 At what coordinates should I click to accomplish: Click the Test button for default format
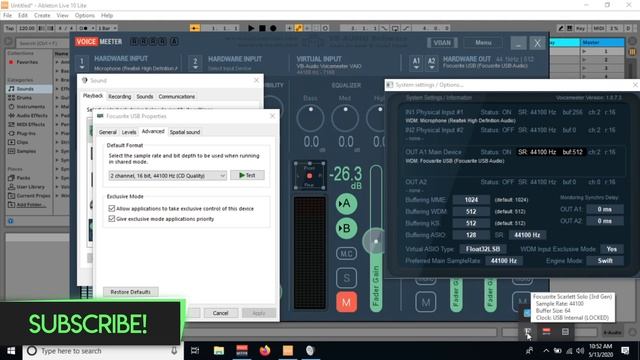point(247,175)
